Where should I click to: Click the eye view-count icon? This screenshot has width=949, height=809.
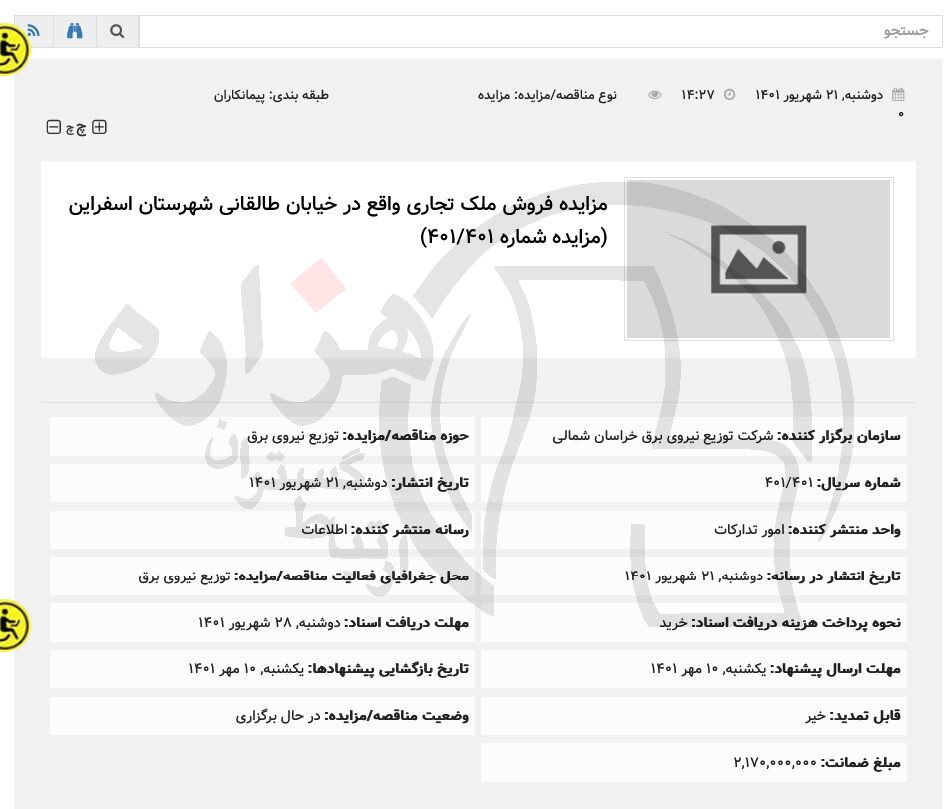click(654, 95)
